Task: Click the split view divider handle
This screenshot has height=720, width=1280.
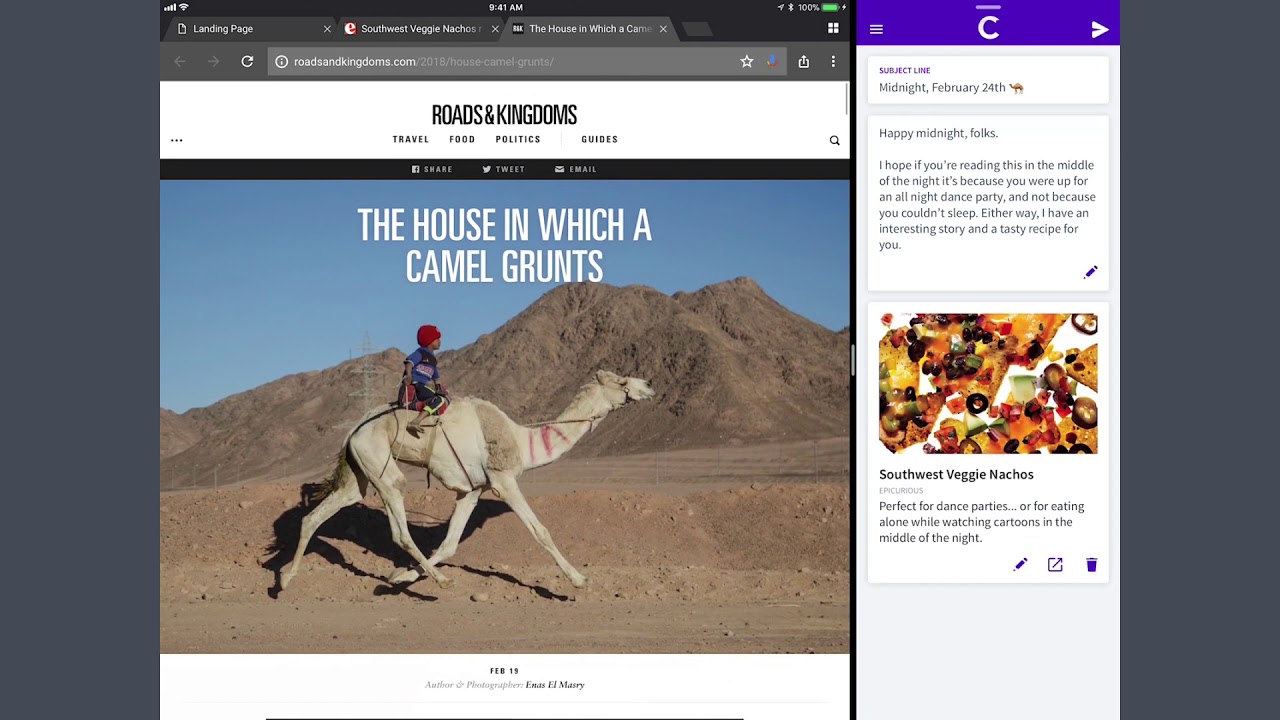Action: [x=853, y=360]
